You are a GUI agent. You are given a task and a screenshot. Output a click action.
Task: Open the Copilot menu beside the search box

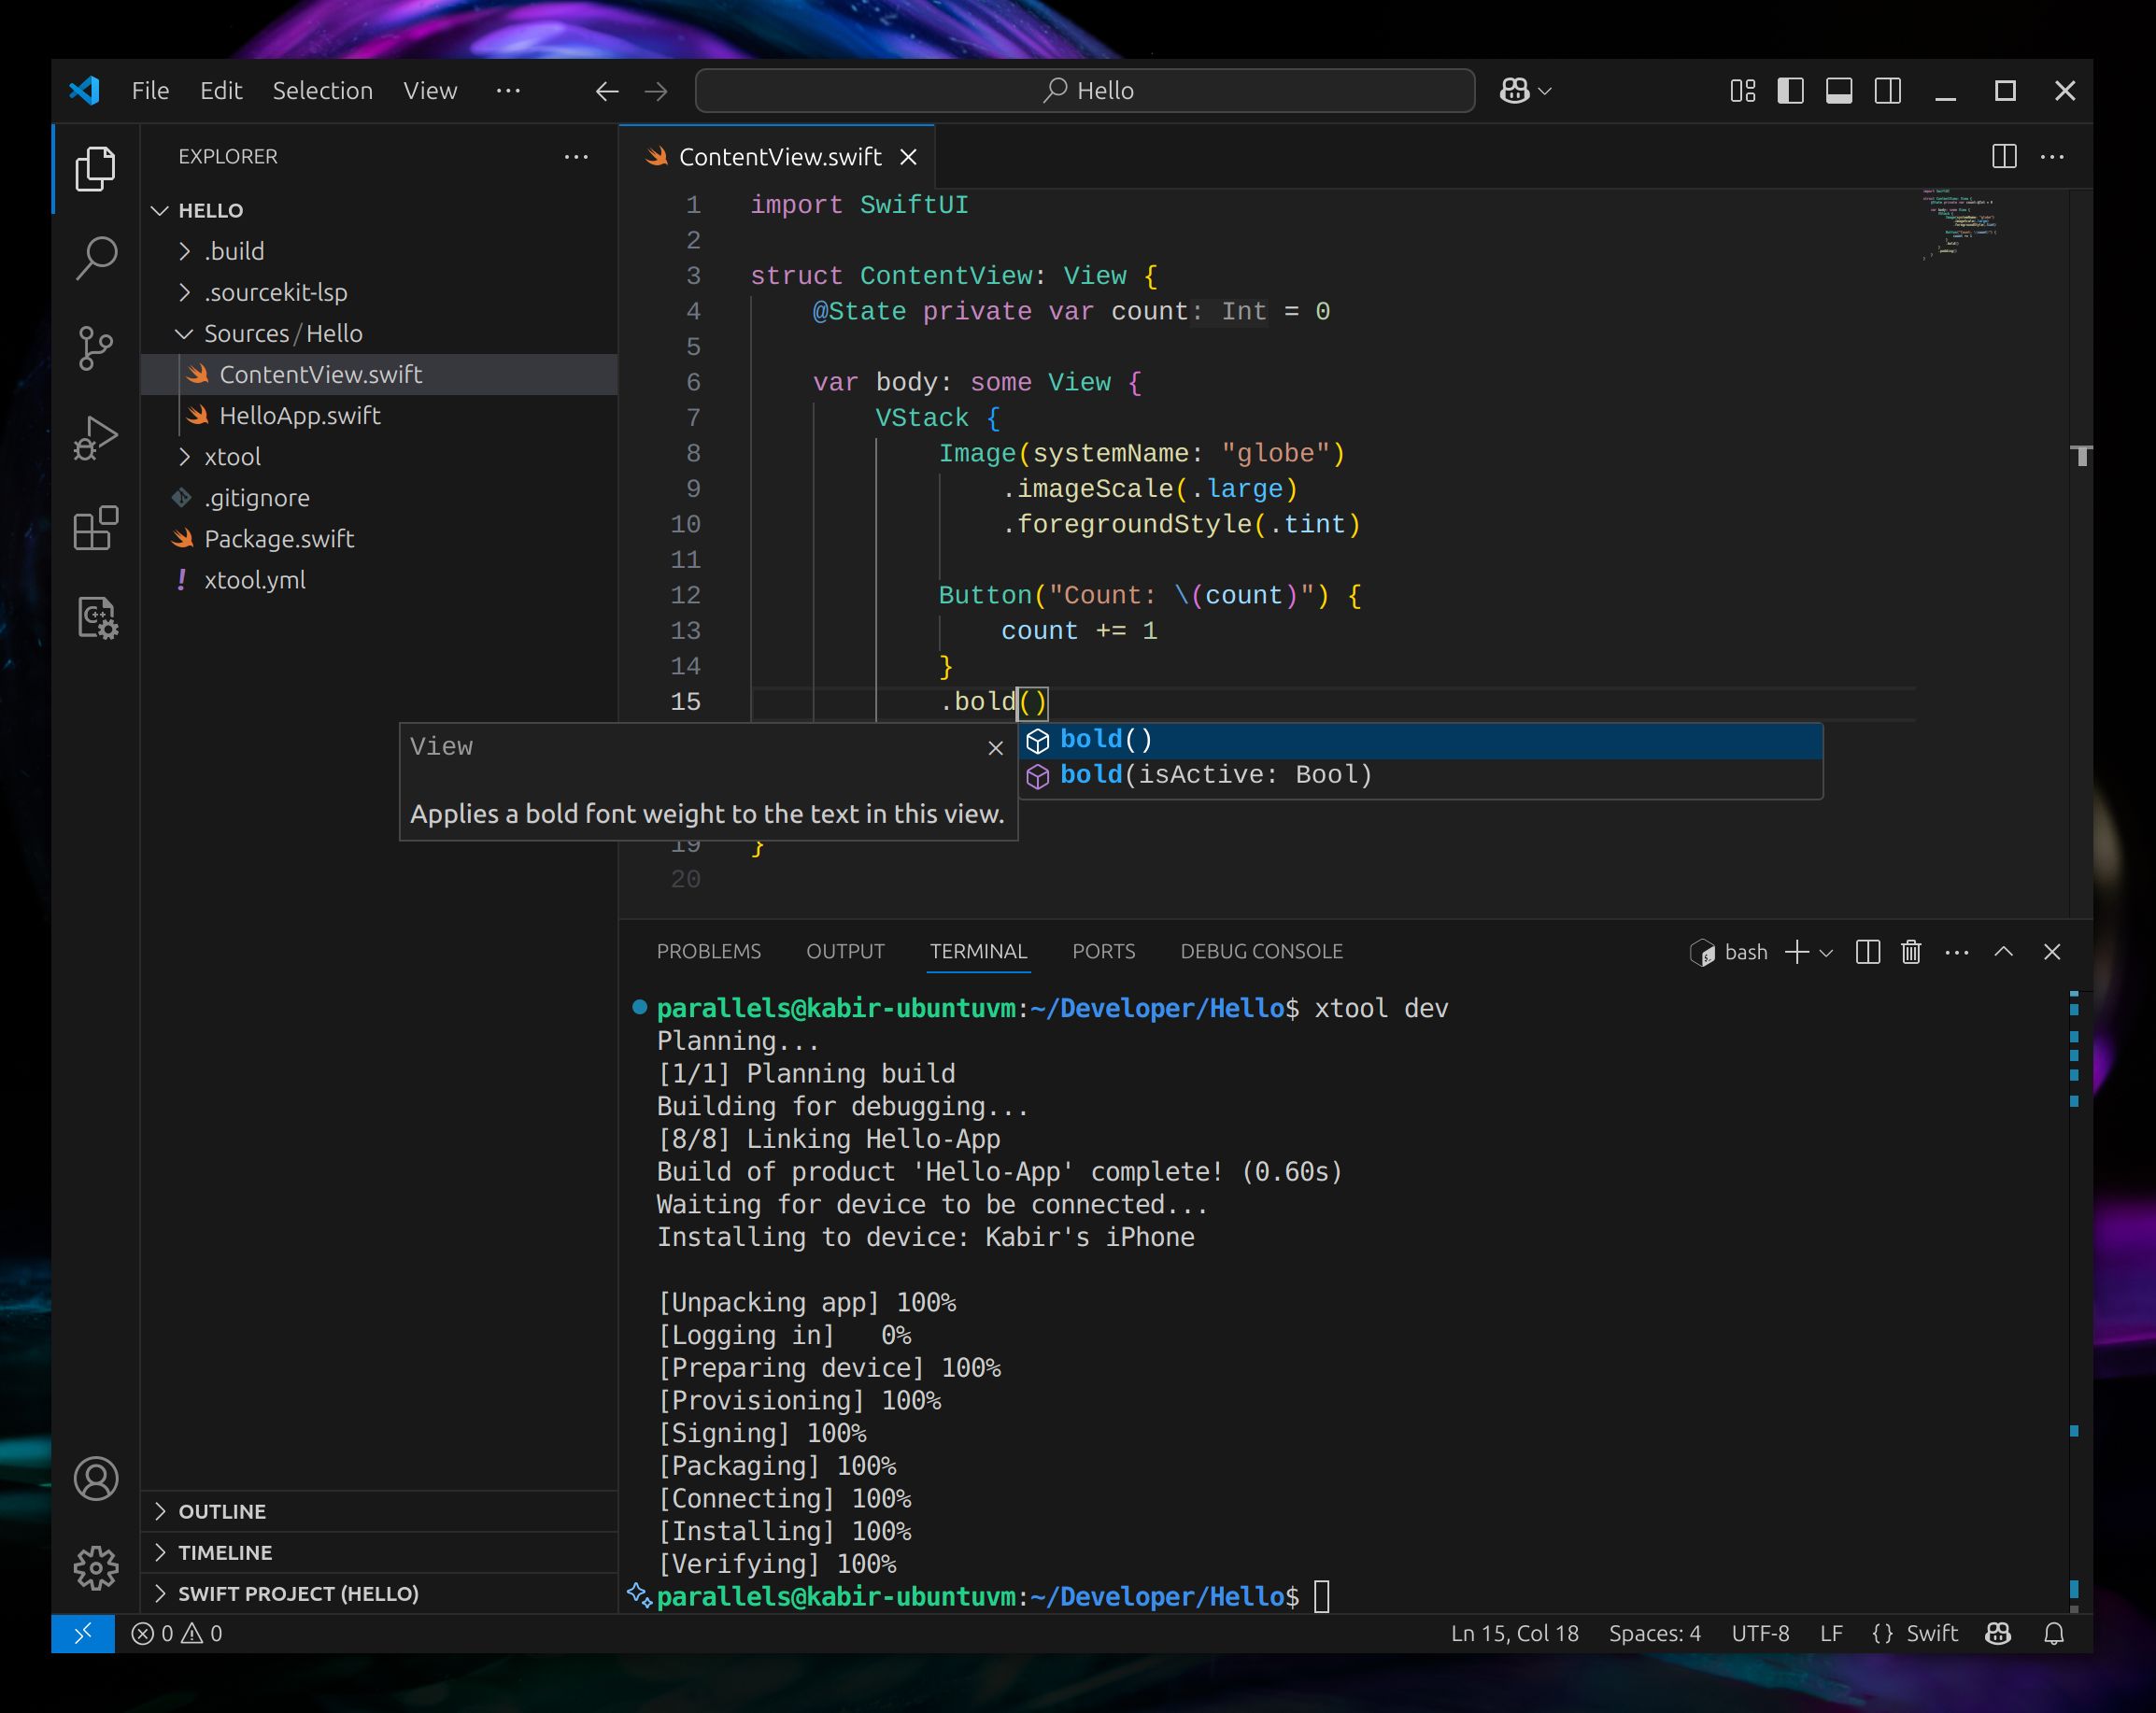pyautogui.click(x=1524, y=90)
